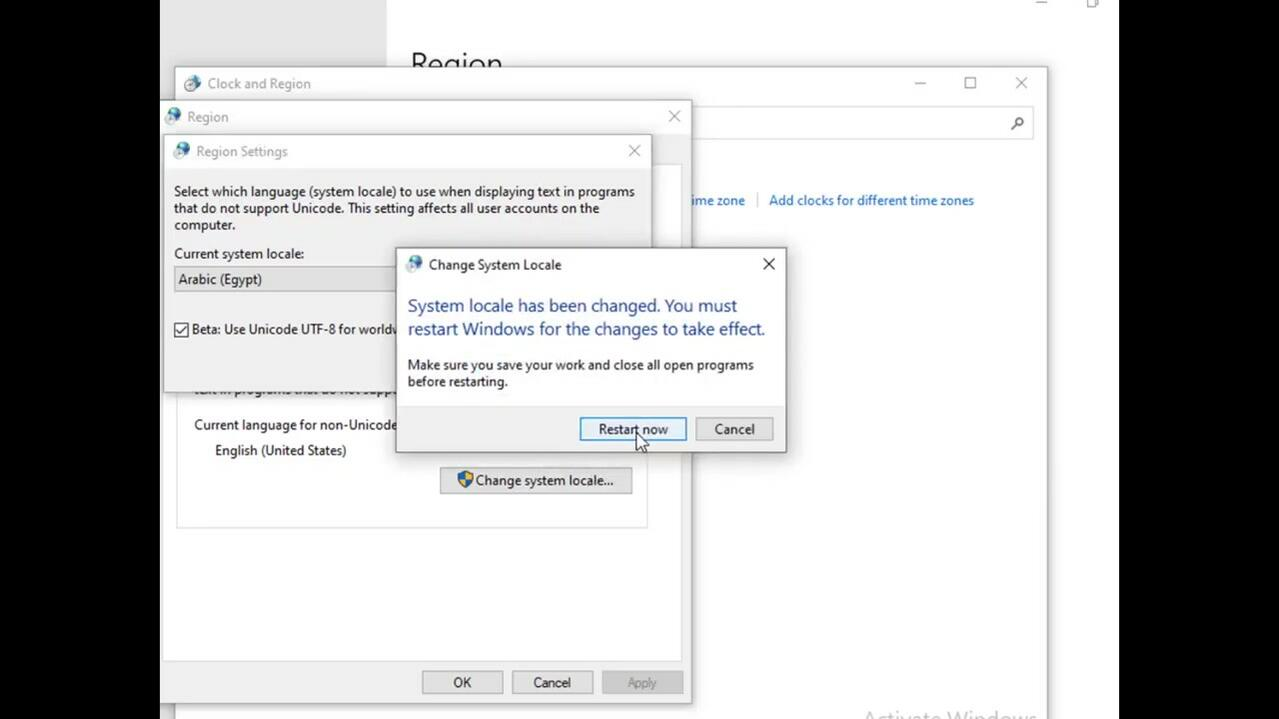
Task: Click the Apply button in Region dialog
Action: (642, 682)
